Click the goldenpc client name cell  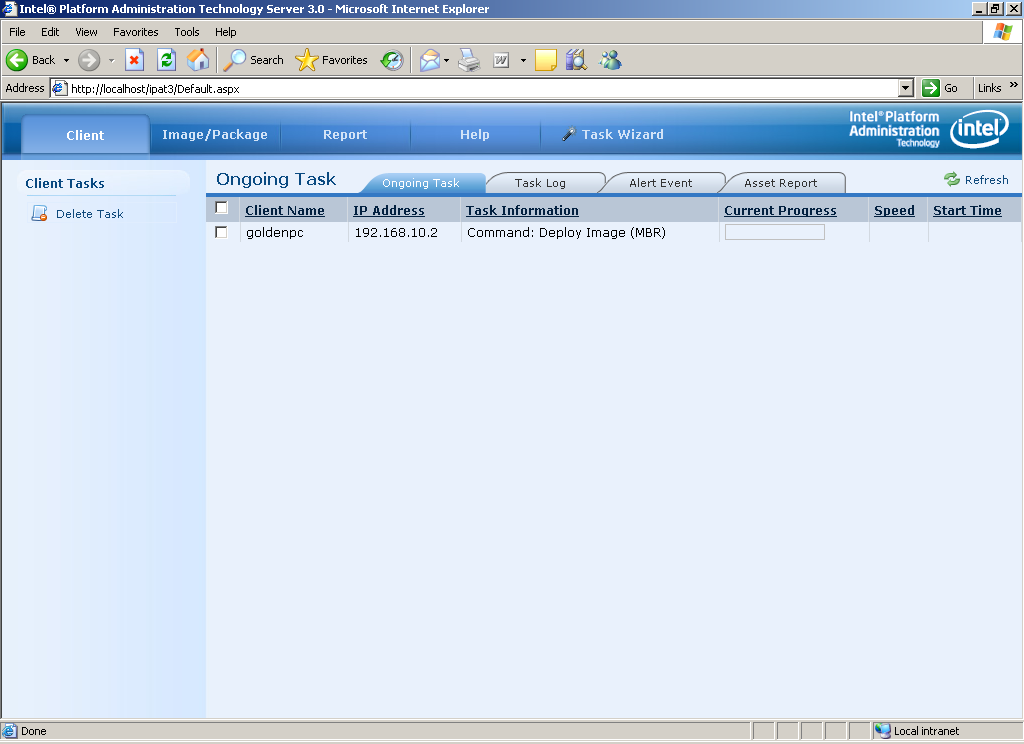click(275, 233)
